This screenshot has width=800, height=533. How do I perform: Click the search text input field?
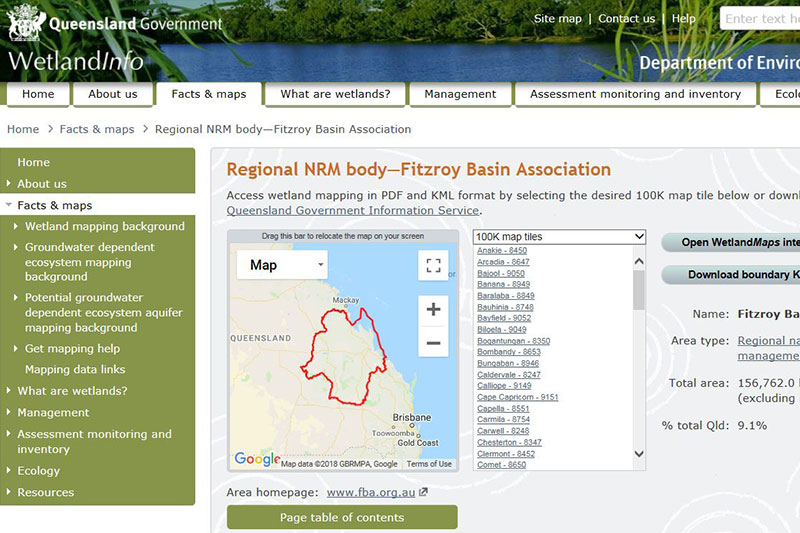tap(760, 19)
